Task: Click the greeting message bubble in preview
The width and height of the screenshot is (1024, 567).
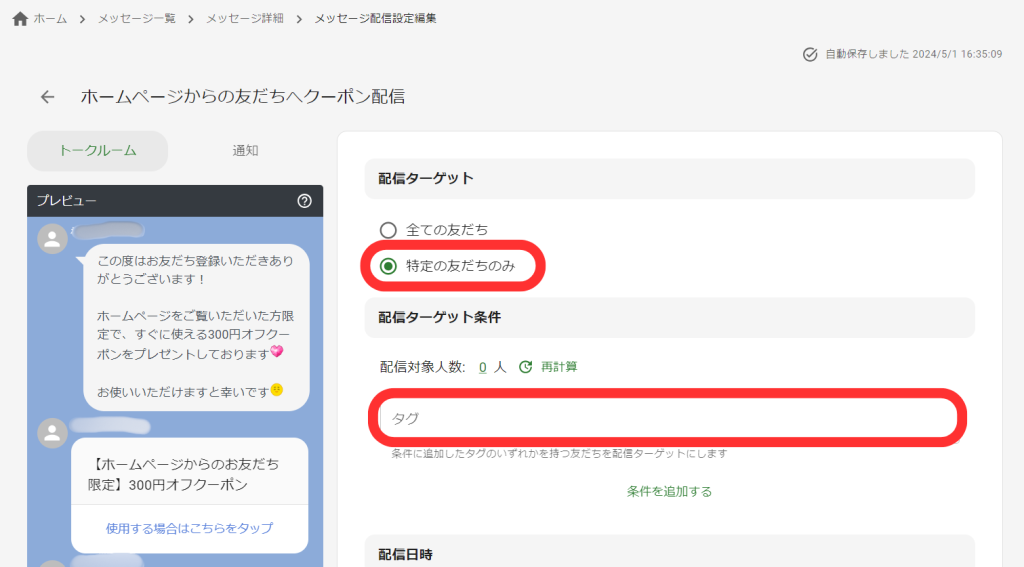Action: [x=196, y=327]
